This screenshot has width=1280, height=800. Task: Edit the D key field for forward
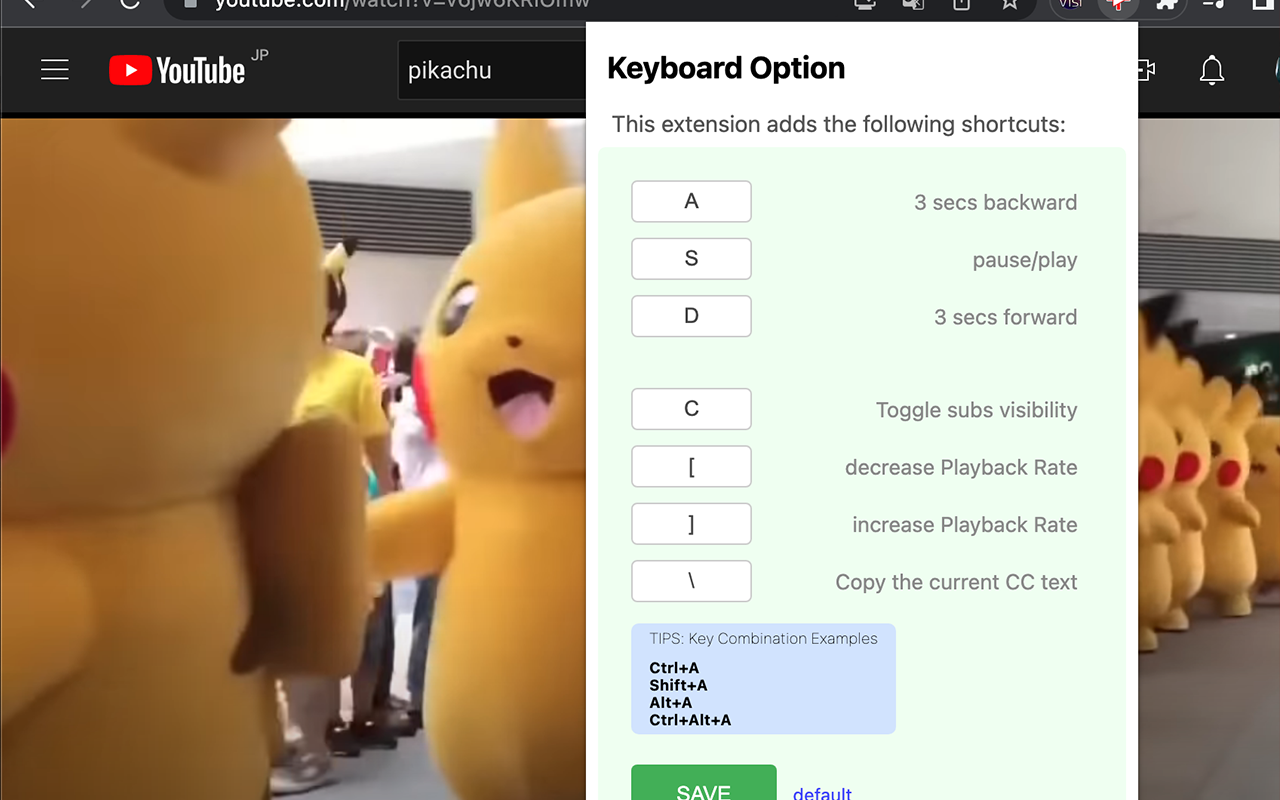coord(691,316)
